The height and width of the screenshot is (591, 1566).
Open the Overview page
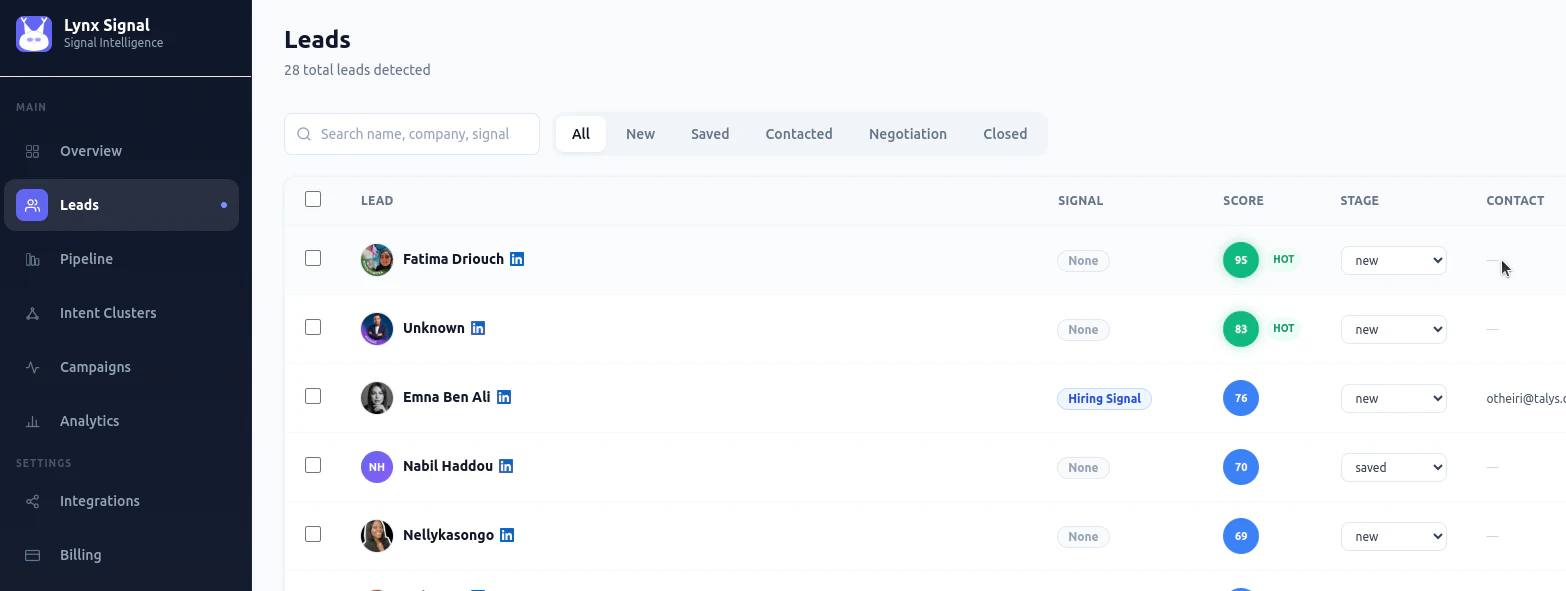121,151
